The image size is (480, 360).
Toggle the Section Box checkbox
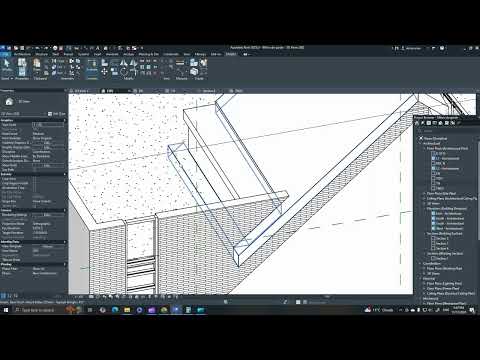click(x=34, y=206)
